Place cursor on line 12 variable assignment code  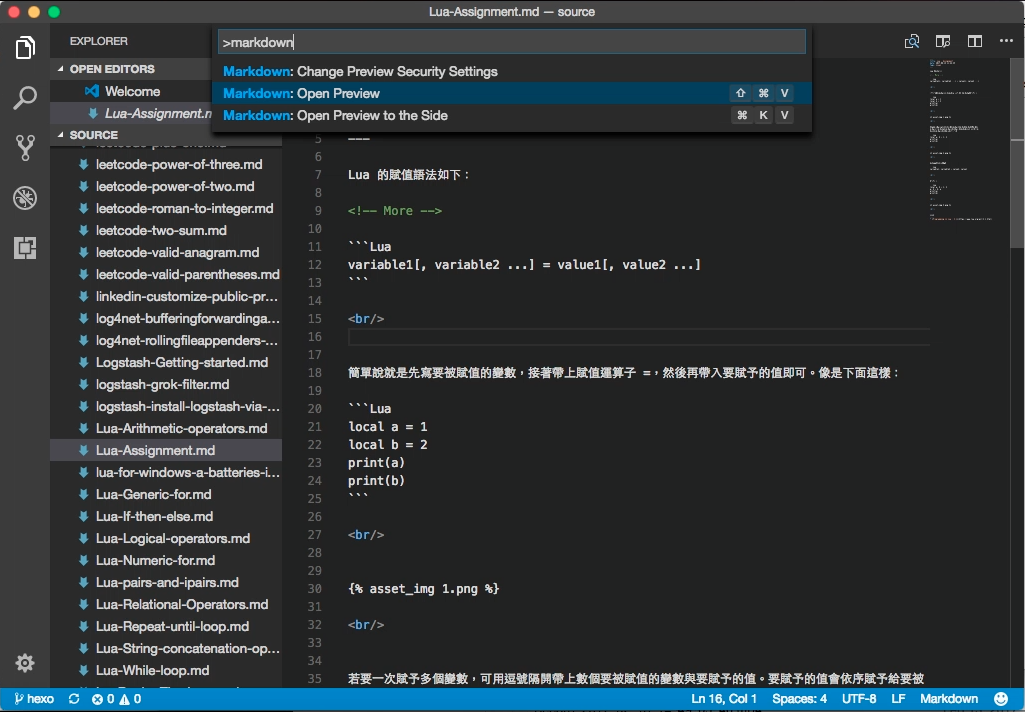click(x=524, y=265)
